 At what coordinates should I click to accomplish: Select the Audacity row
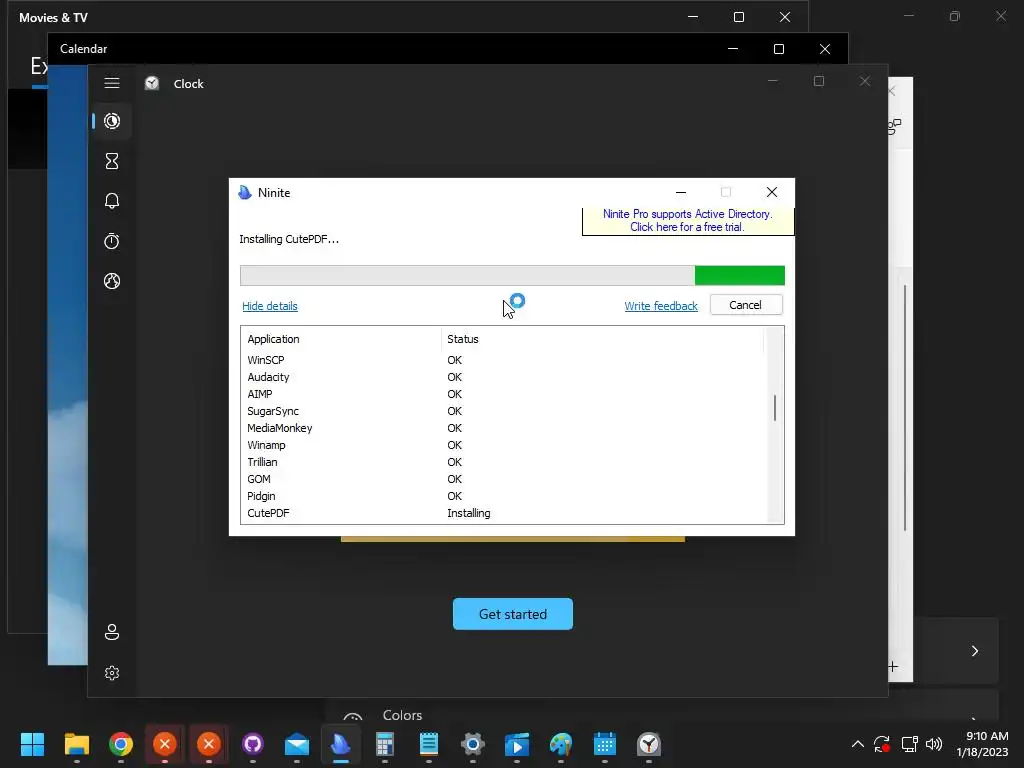(x=502, y=377)
